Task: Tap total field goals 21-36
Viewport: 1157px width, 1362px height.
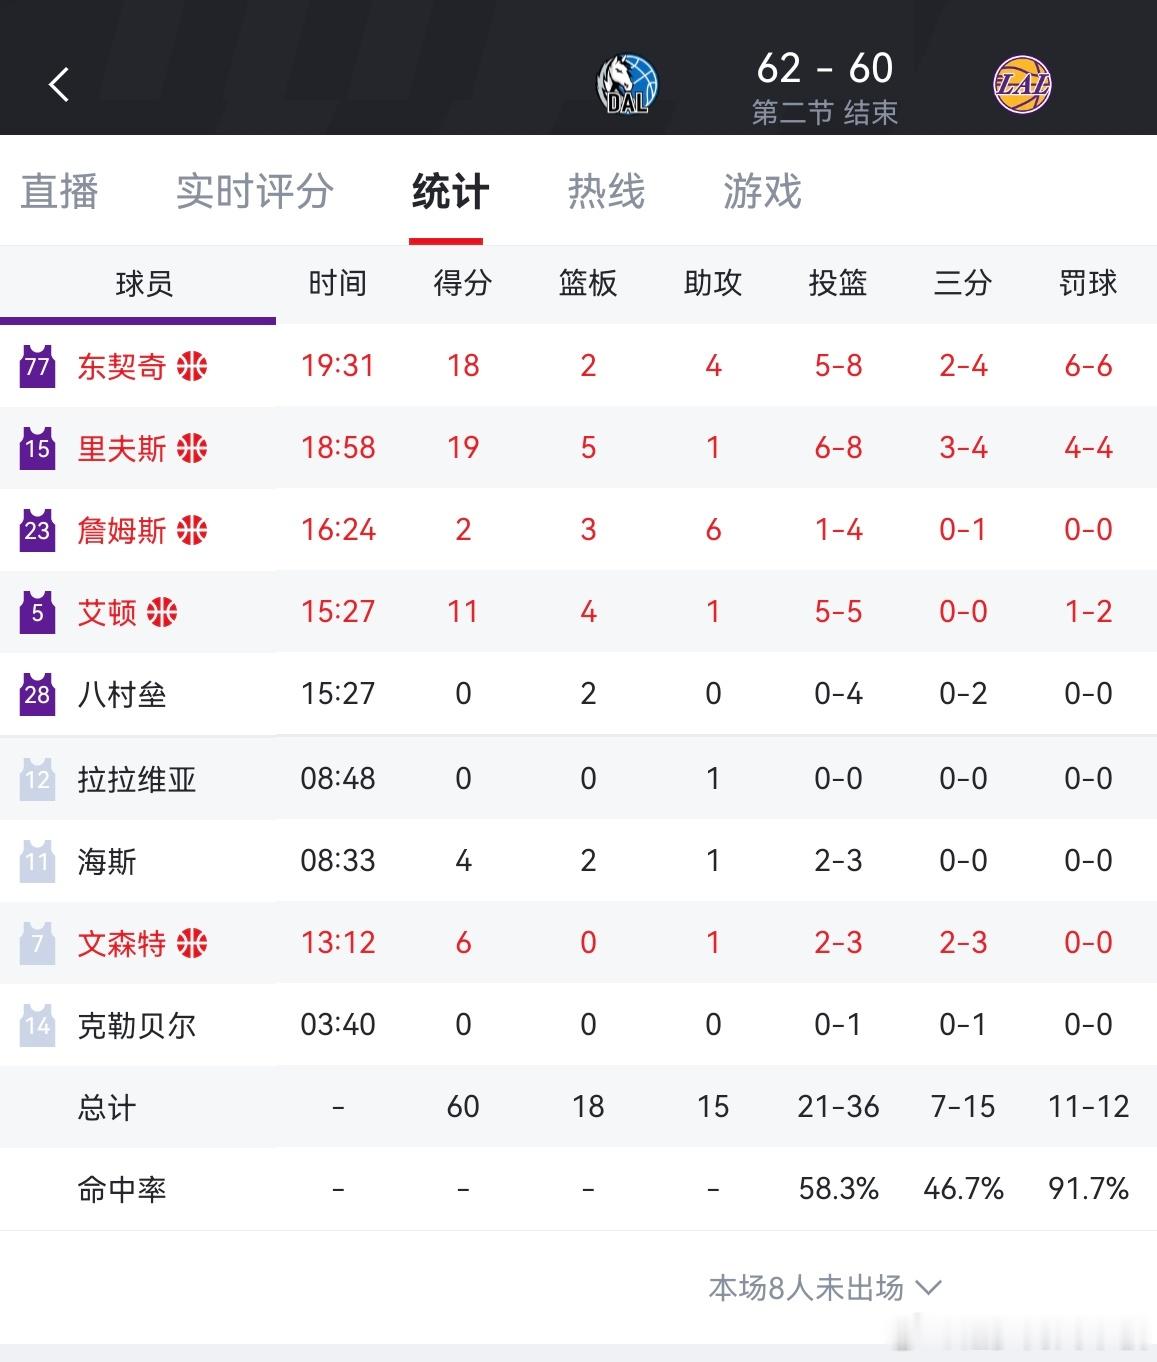Action: 838,1107
